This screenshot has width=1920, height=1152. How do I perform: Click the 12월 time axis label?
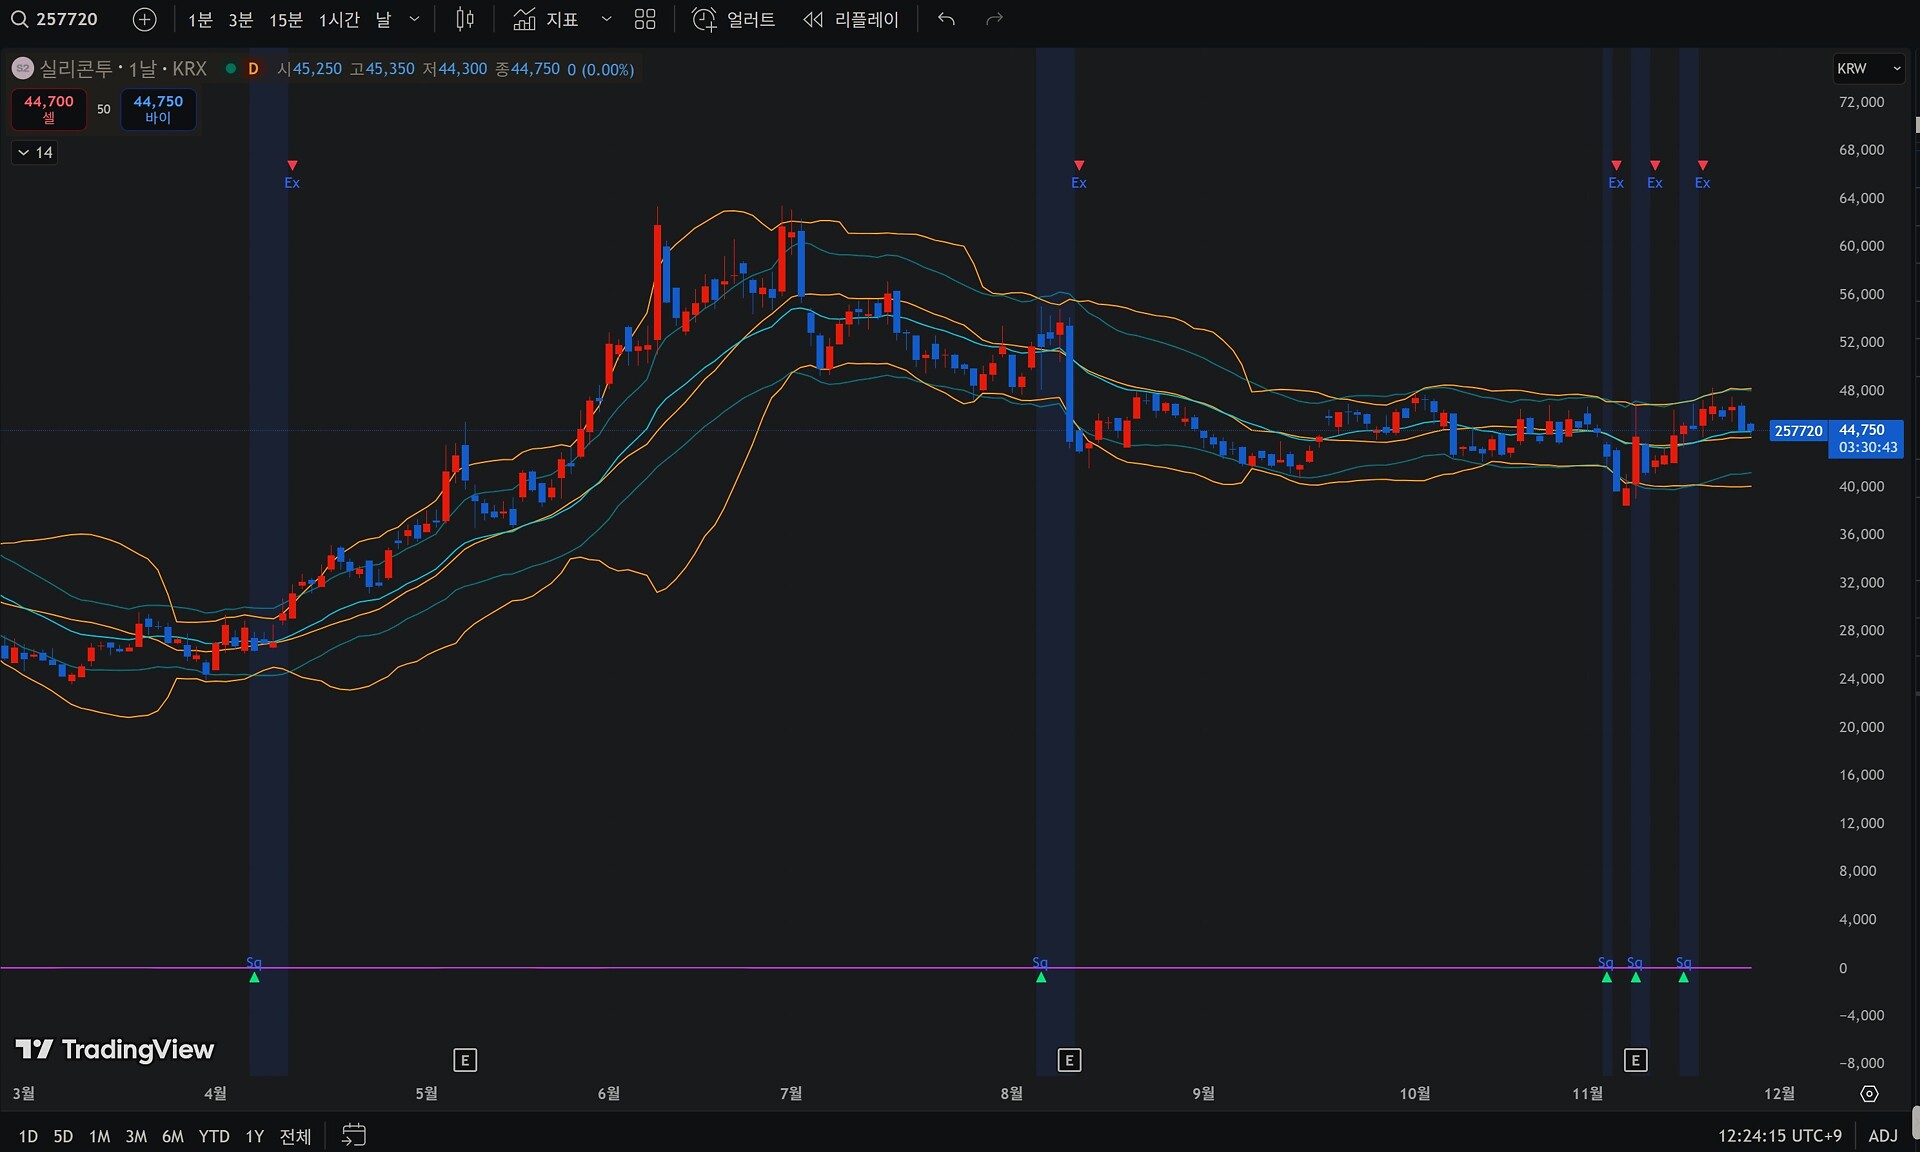coord(1779,1094)
